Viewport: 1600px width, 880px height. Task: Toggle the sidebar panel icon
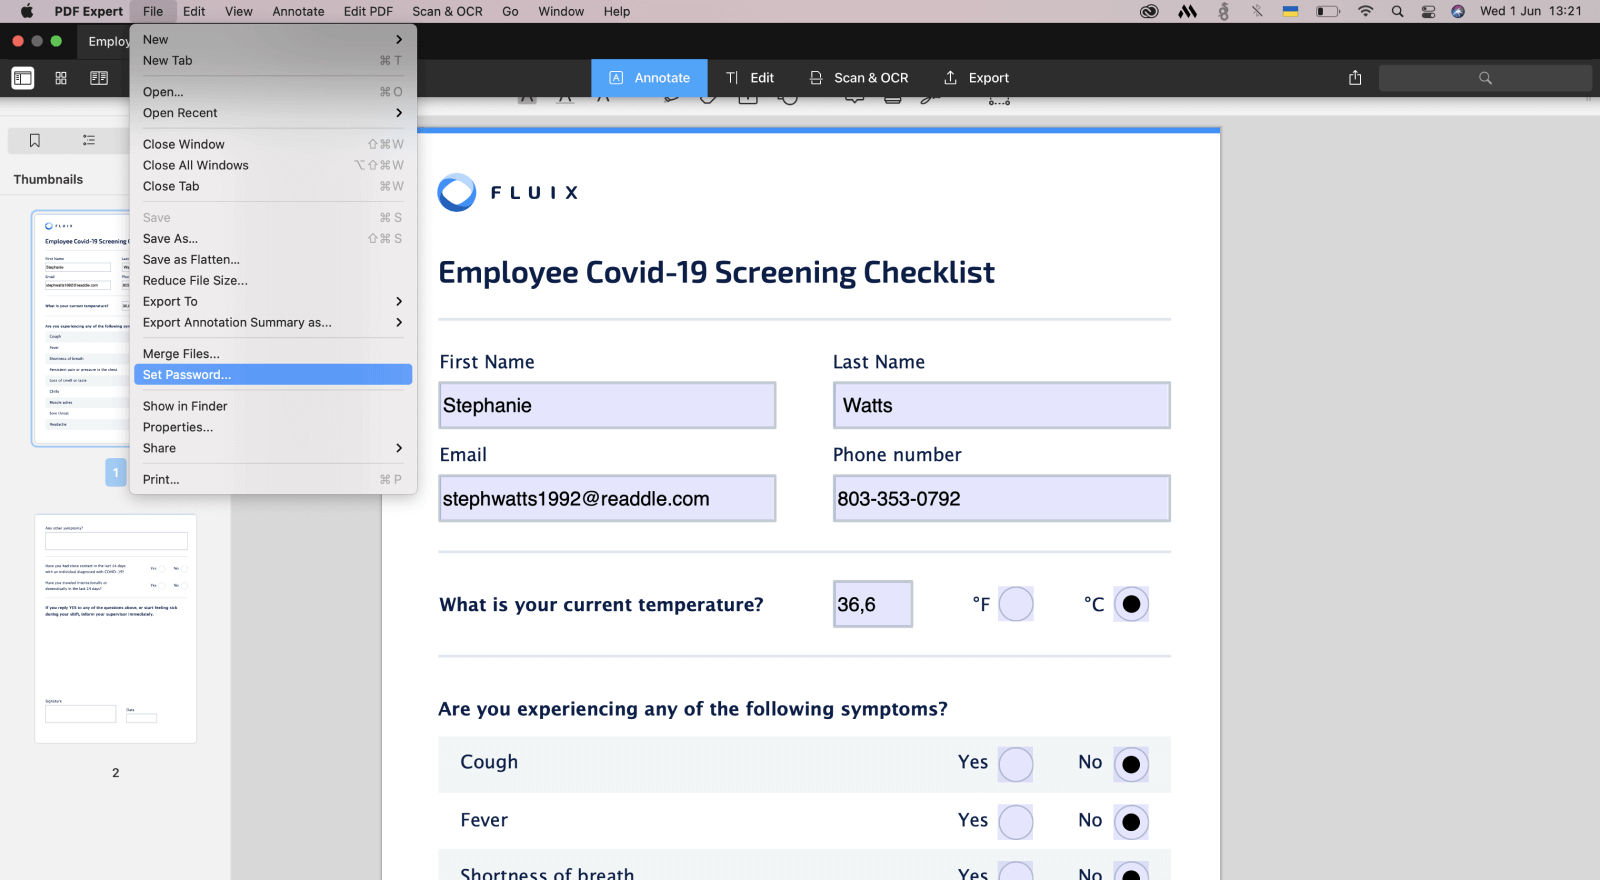[22, 78]
